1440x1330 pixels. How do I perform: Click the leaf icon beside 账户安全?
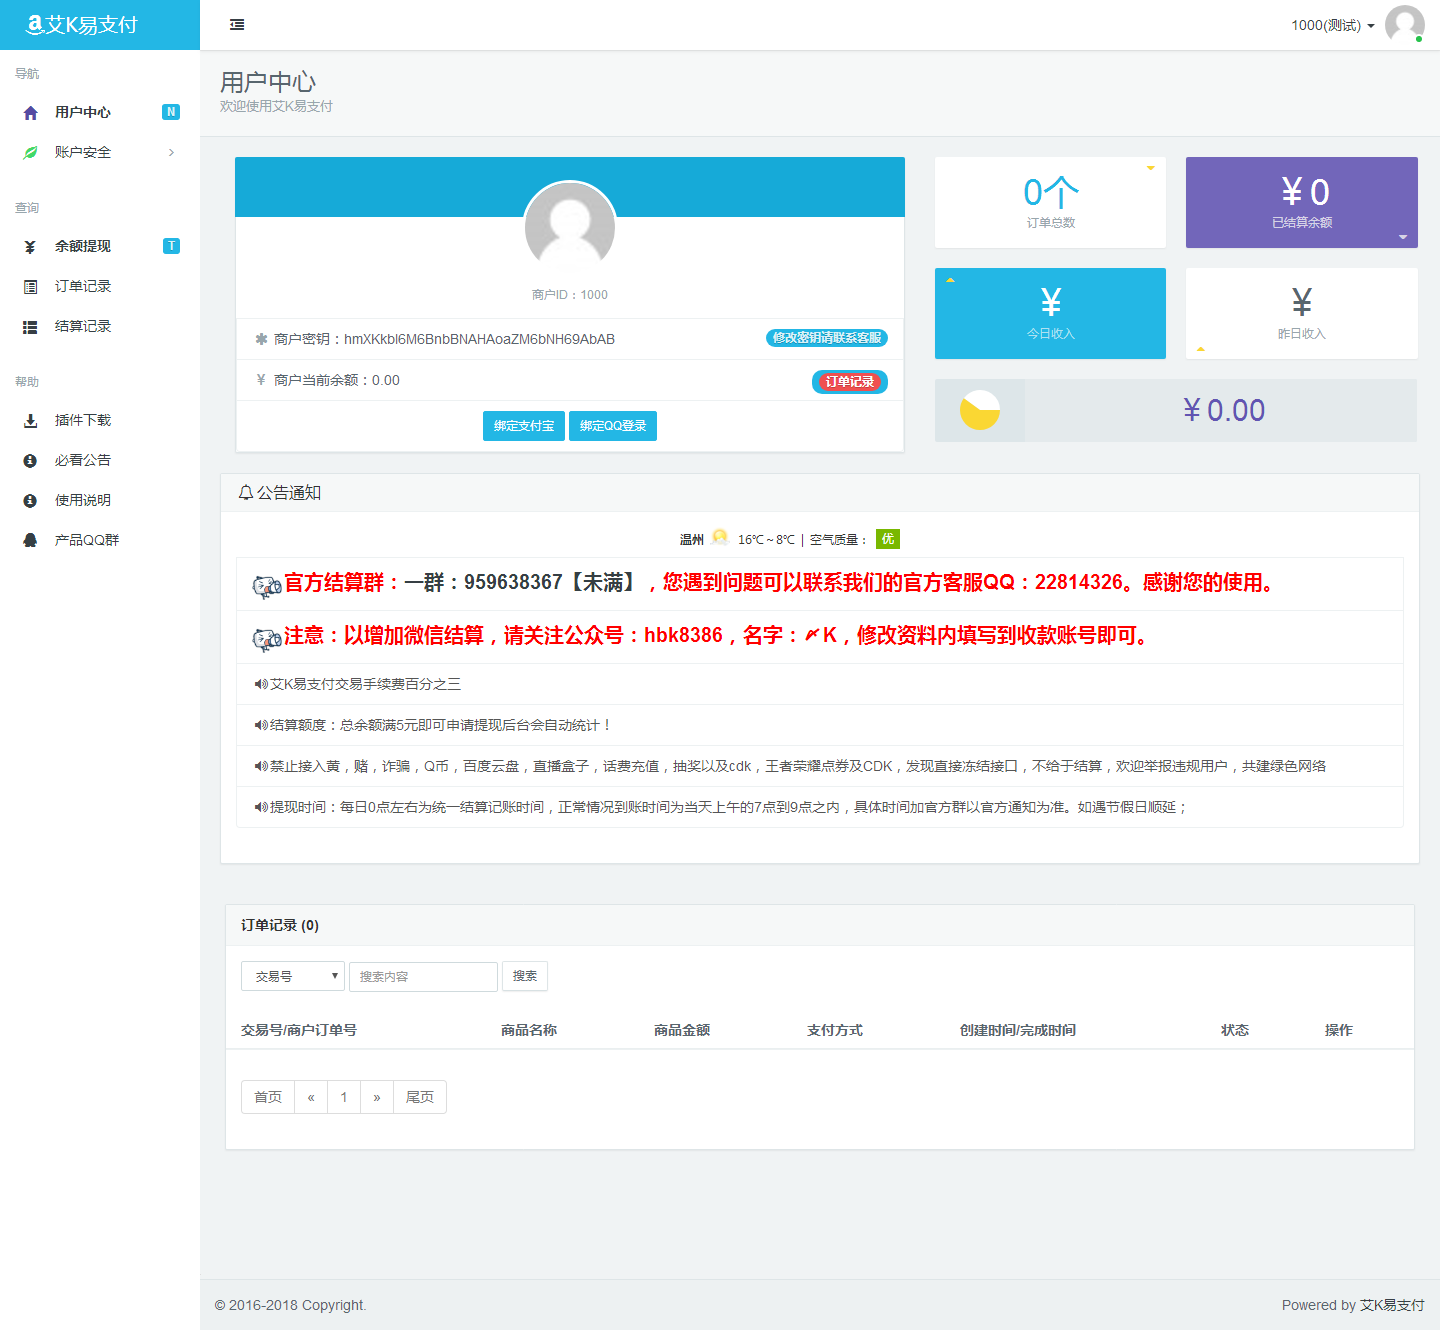[x=30, y=153]
